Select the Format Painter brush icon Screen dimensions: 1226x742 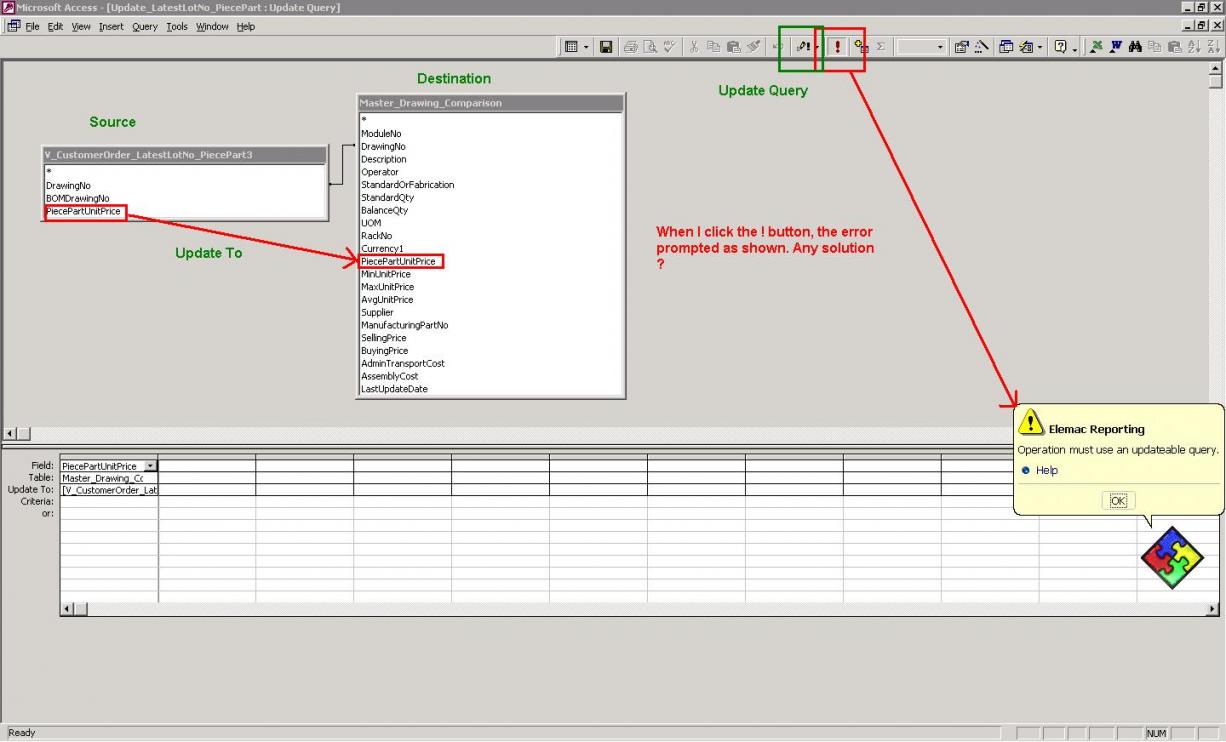coord(754,47)
